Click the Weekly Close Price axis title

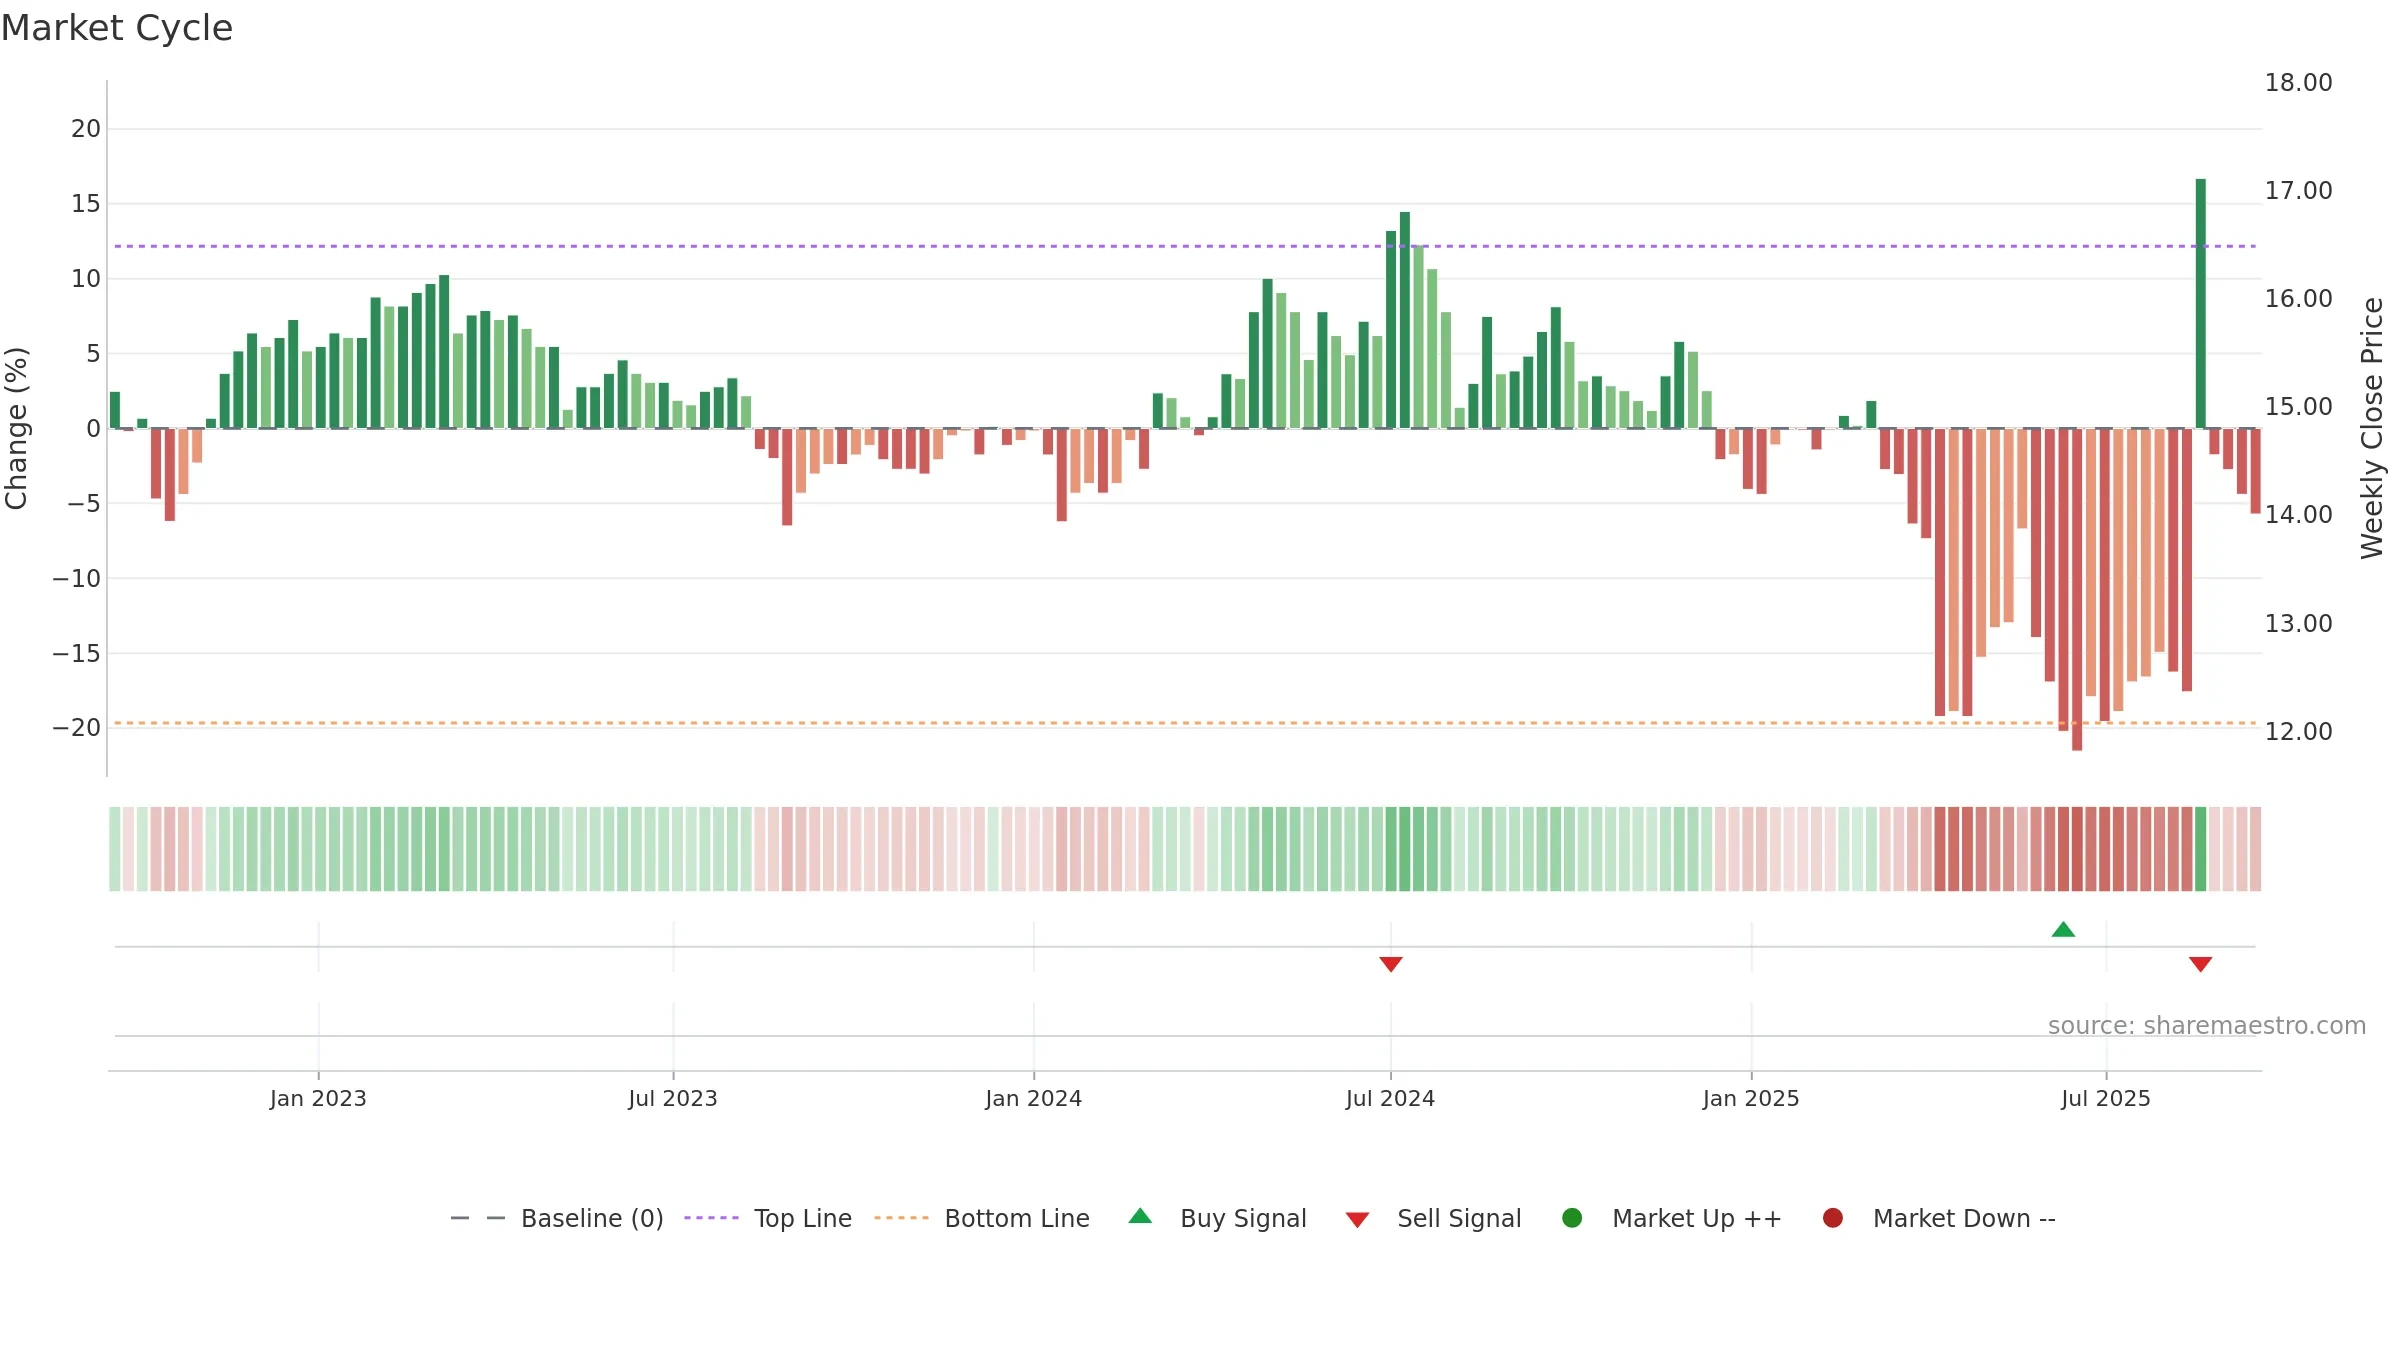(x=2372, y=428)
